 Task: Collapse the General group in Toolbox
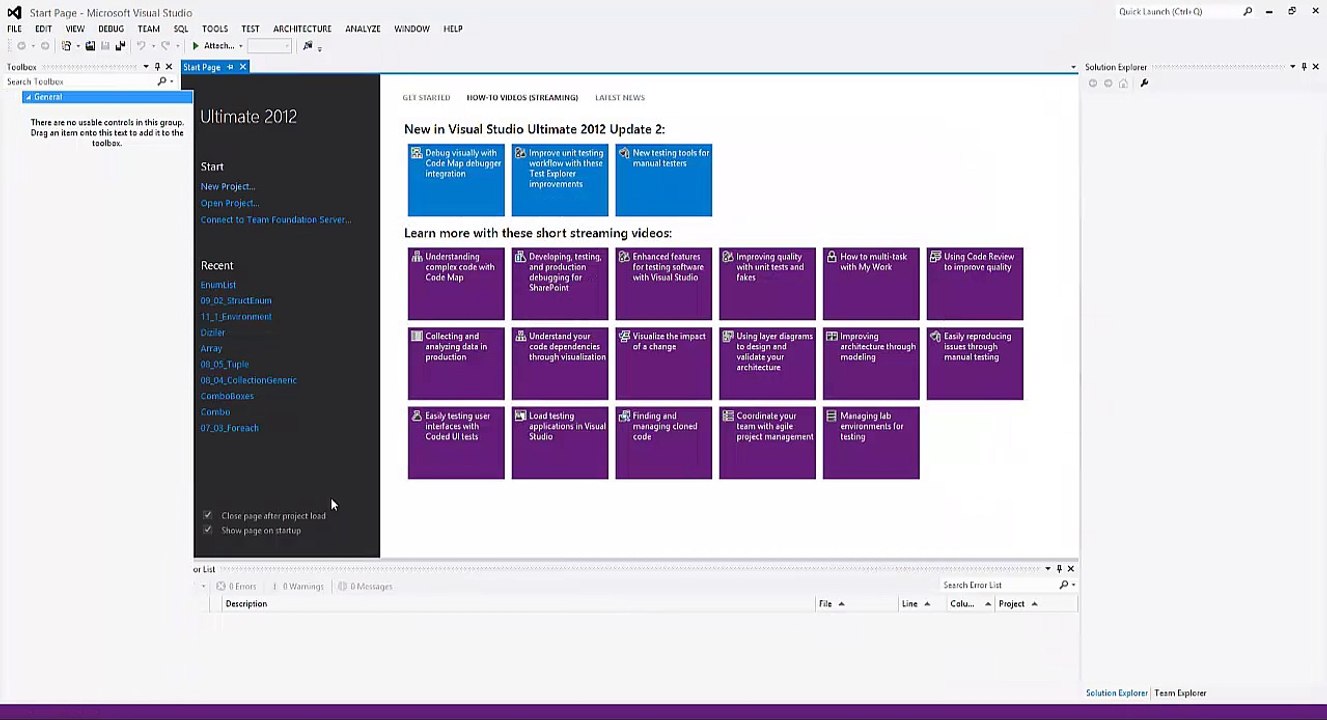(28, 97)
